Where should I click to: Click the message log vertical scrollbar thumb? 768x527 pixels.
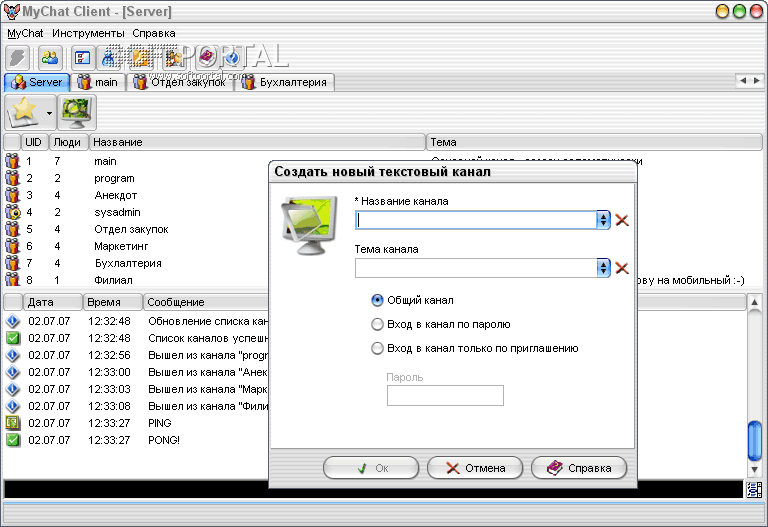[x=755, y=438]
